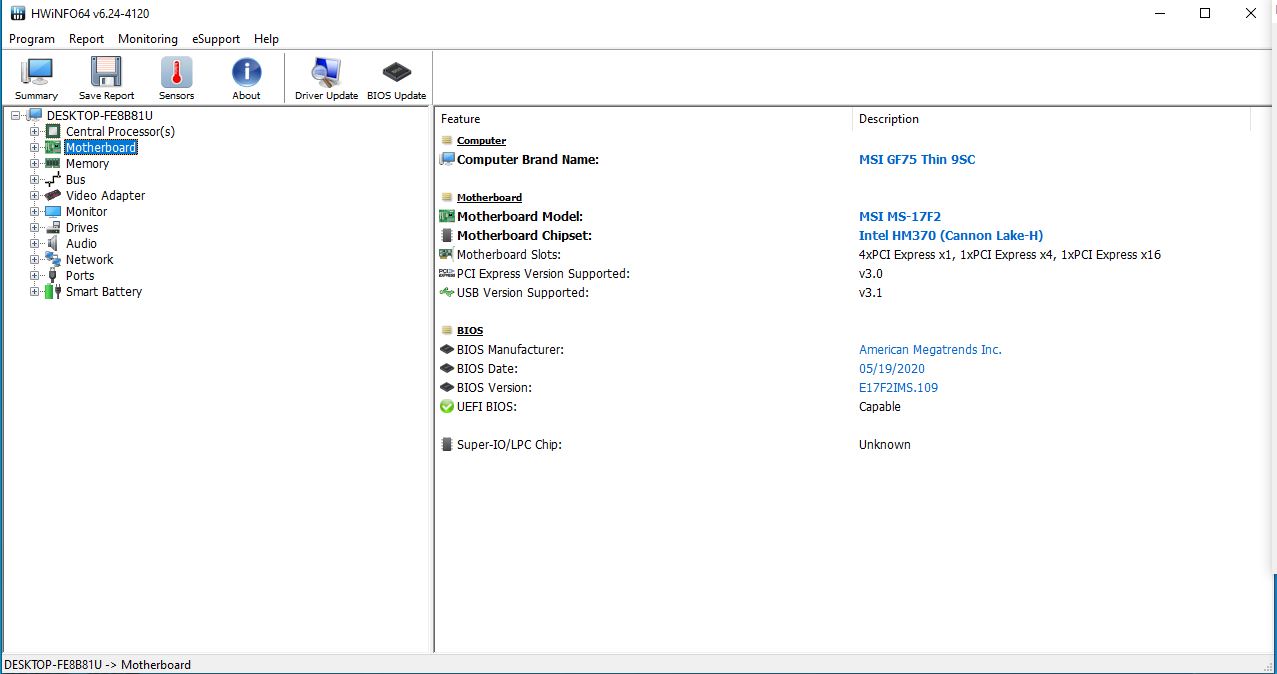Expand the Drives tree node
This screenshot has width=1277, height=674.
[35, 227]
